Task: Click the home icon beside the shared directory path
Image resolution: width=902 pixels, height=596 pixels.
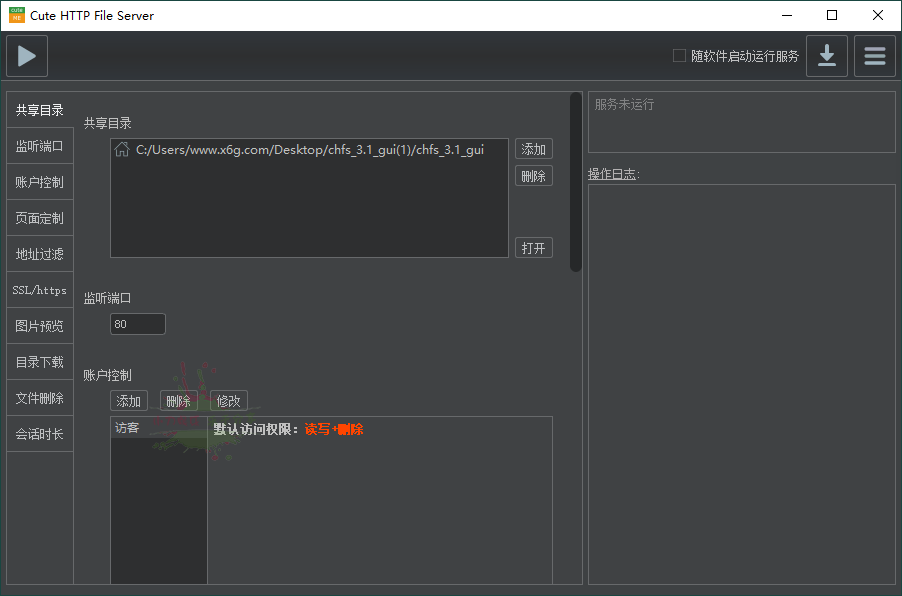Action: 122,148
